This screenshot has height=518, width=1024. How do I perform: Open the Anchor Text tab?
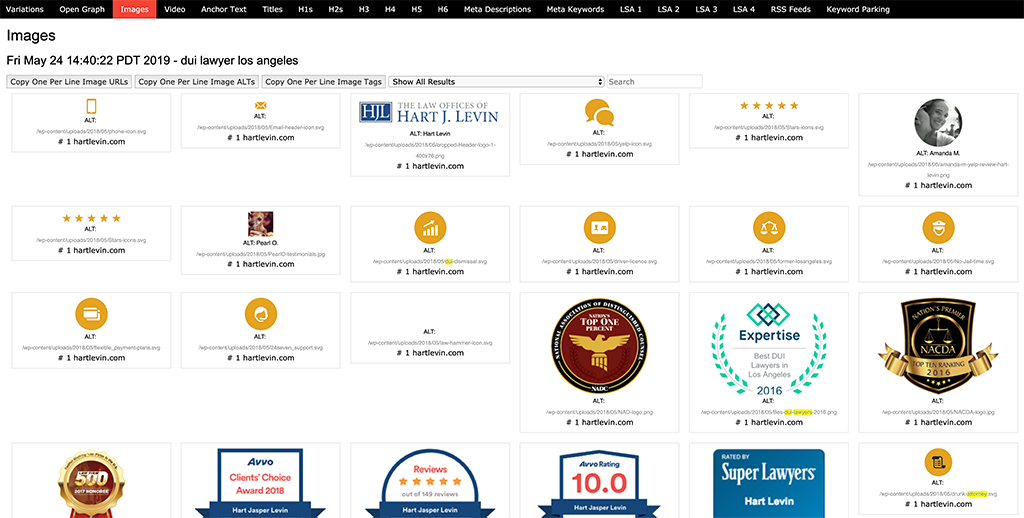pyautogui.click(x=223, y=9)
